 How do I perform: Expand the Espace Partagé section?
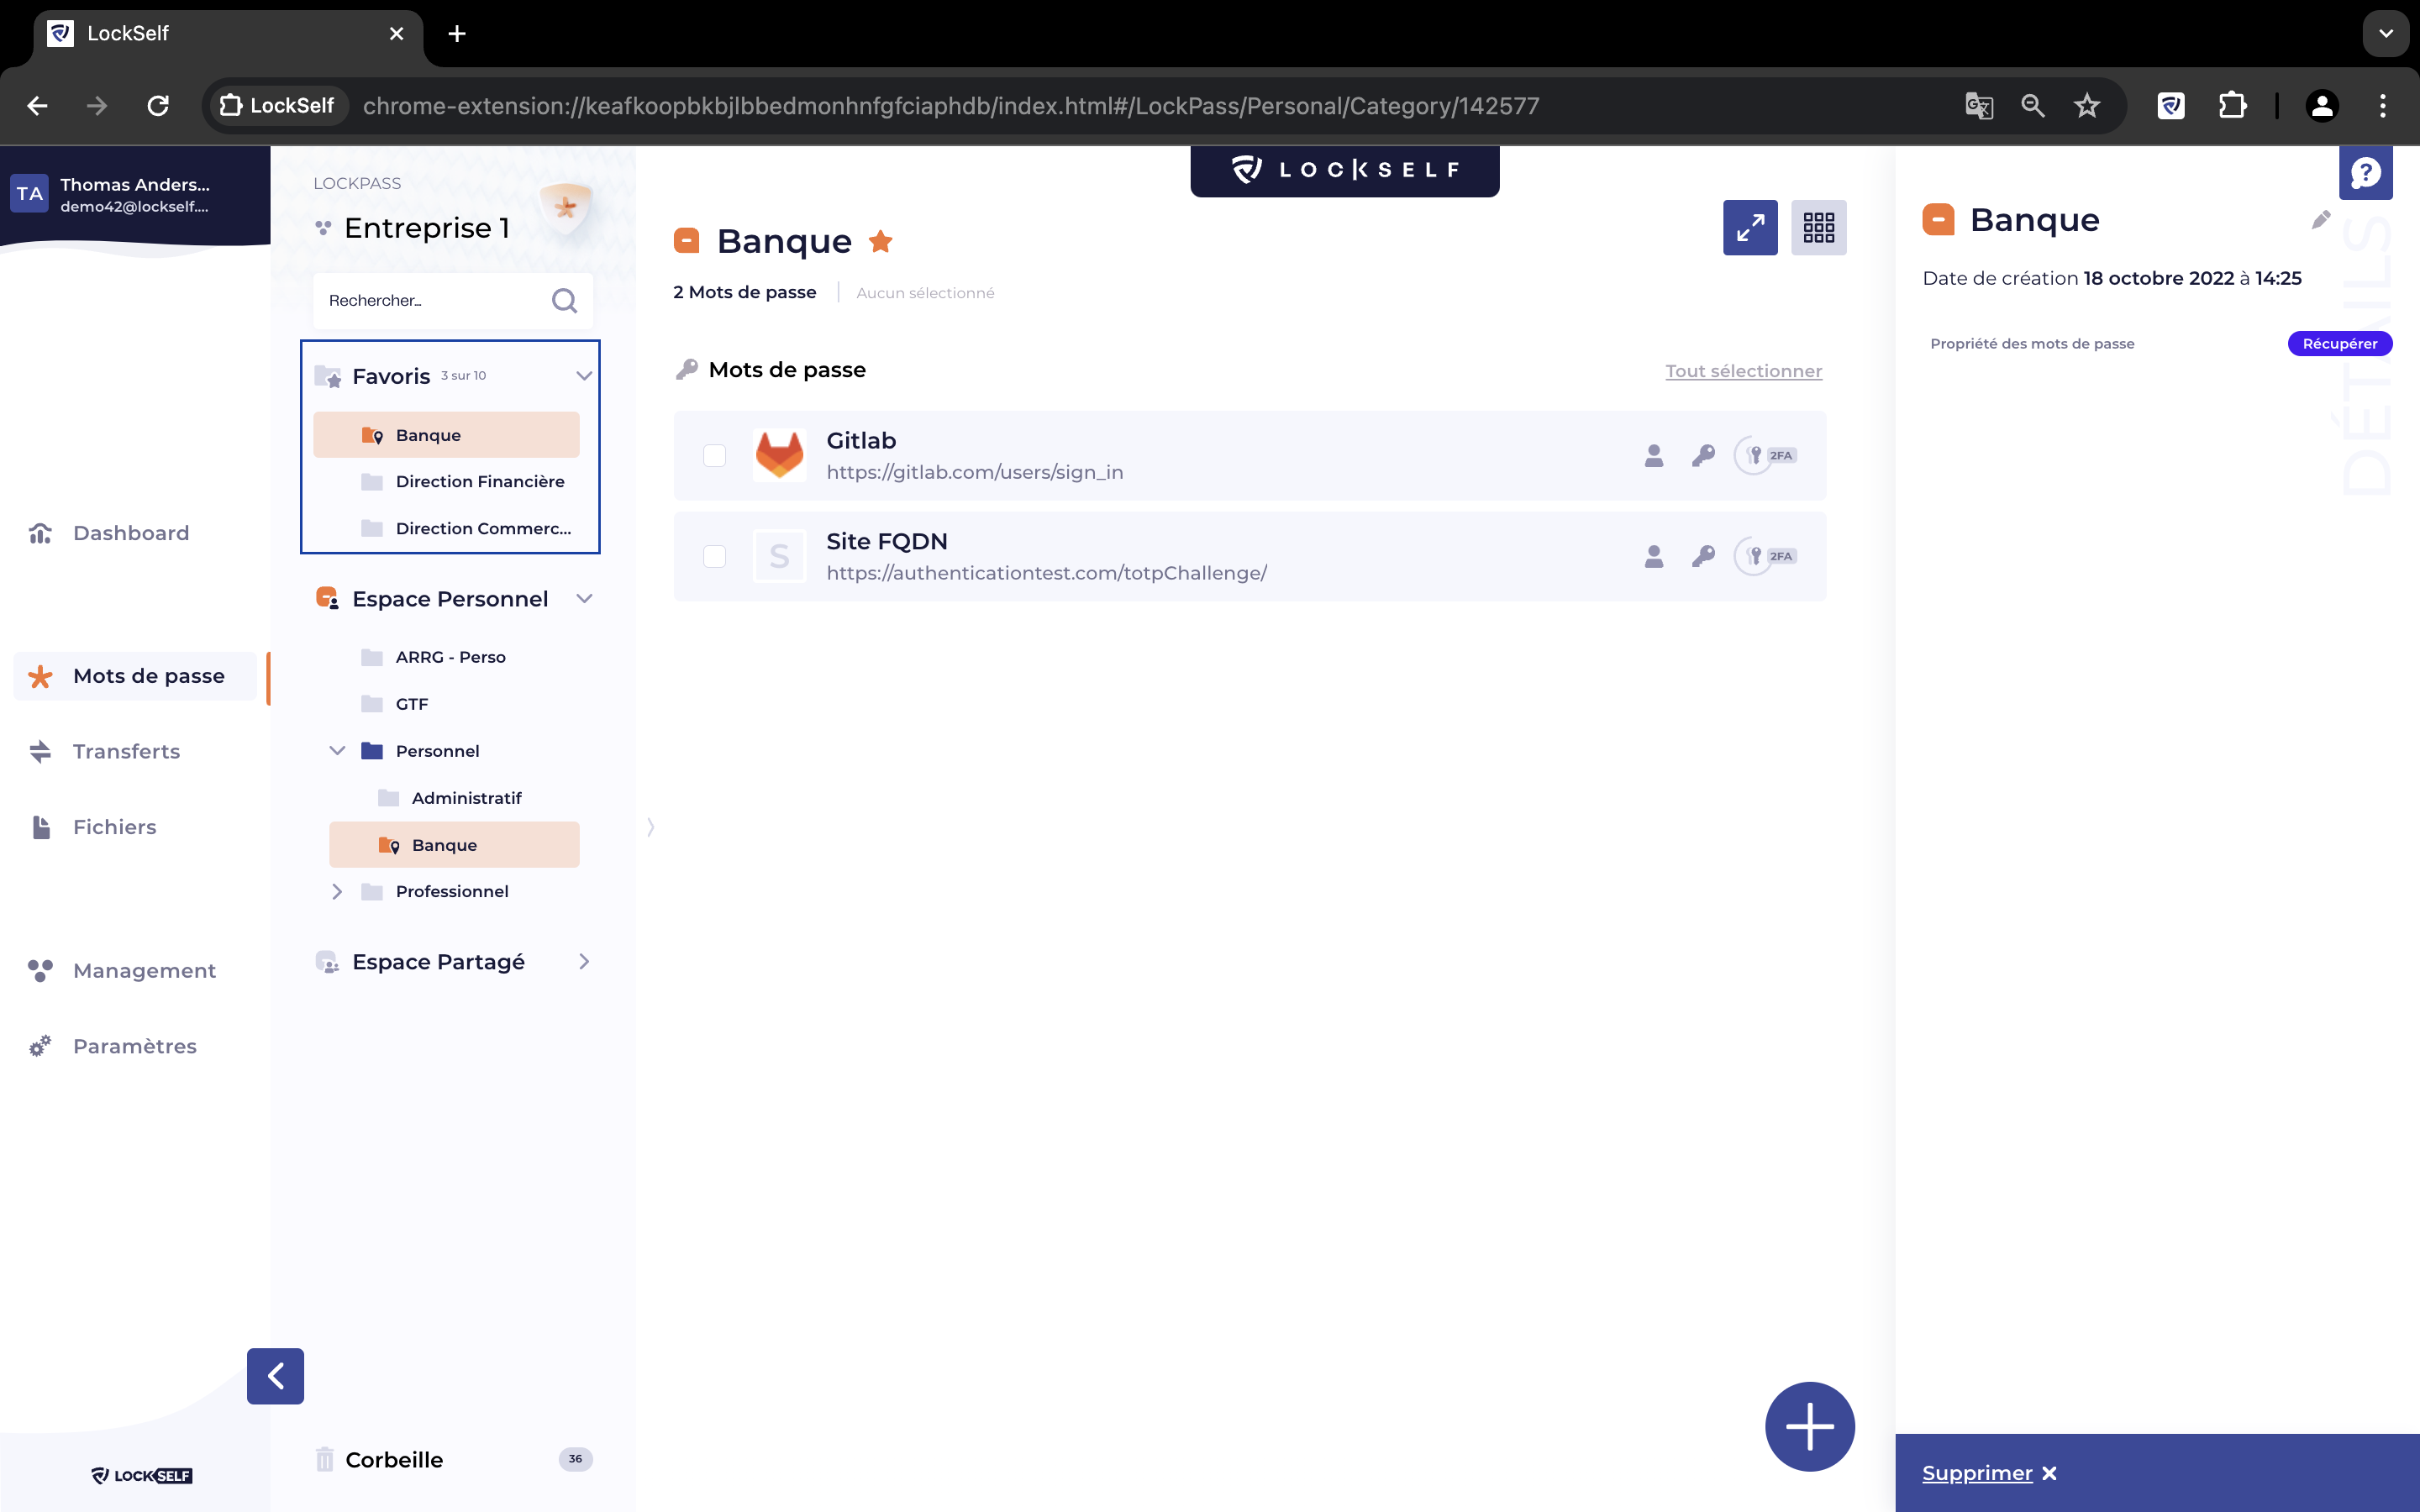pos(584,962)
